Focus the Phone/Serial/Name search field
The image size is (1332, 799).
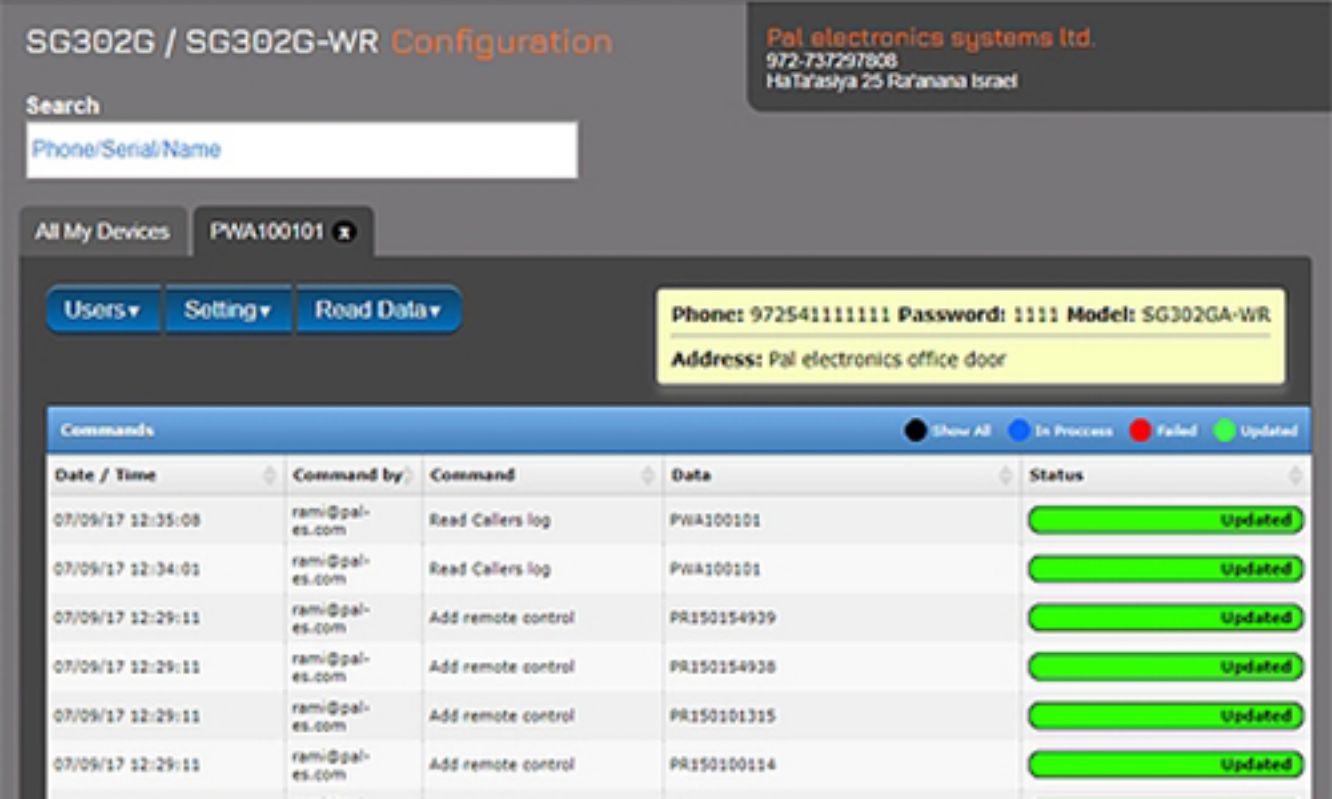pyautogui.click(x=301, y=150)
